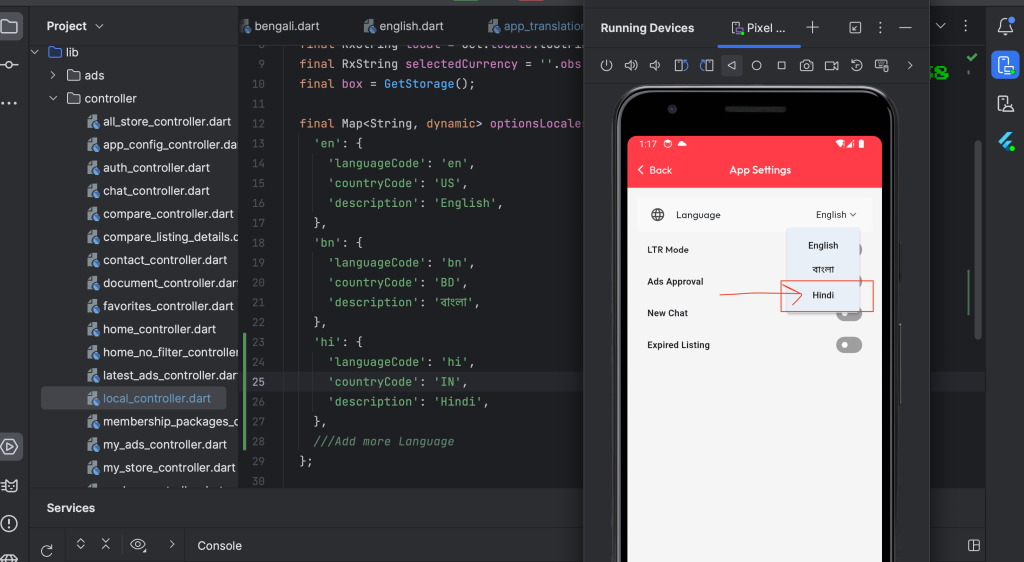The width and height of the screenshot is (1024, 562).
Task: Open the cat-shaped Logcat tool icon
Action: [9, 486]
